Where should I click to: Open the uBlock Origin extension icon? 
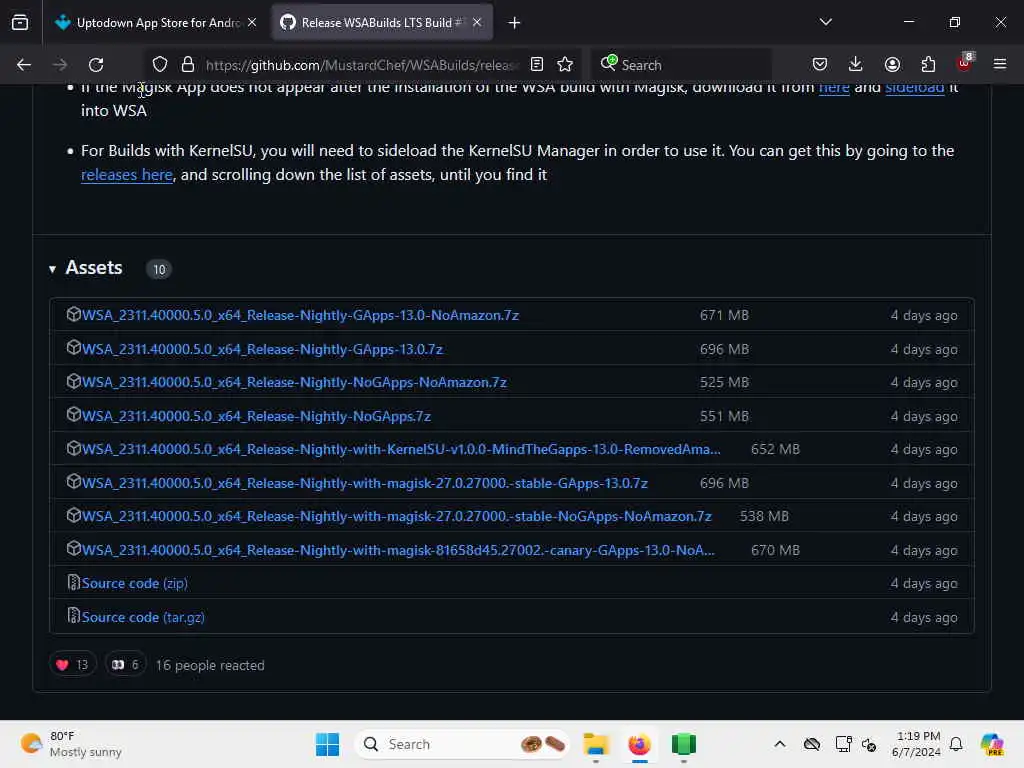pyautogui.click(x=965, y=63)
